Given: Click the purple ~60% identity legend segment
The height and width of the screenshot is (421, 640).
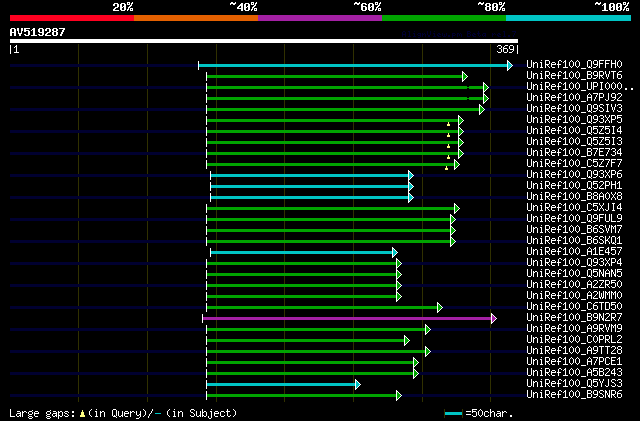Looking at the screenshot, I should (320, 18).
